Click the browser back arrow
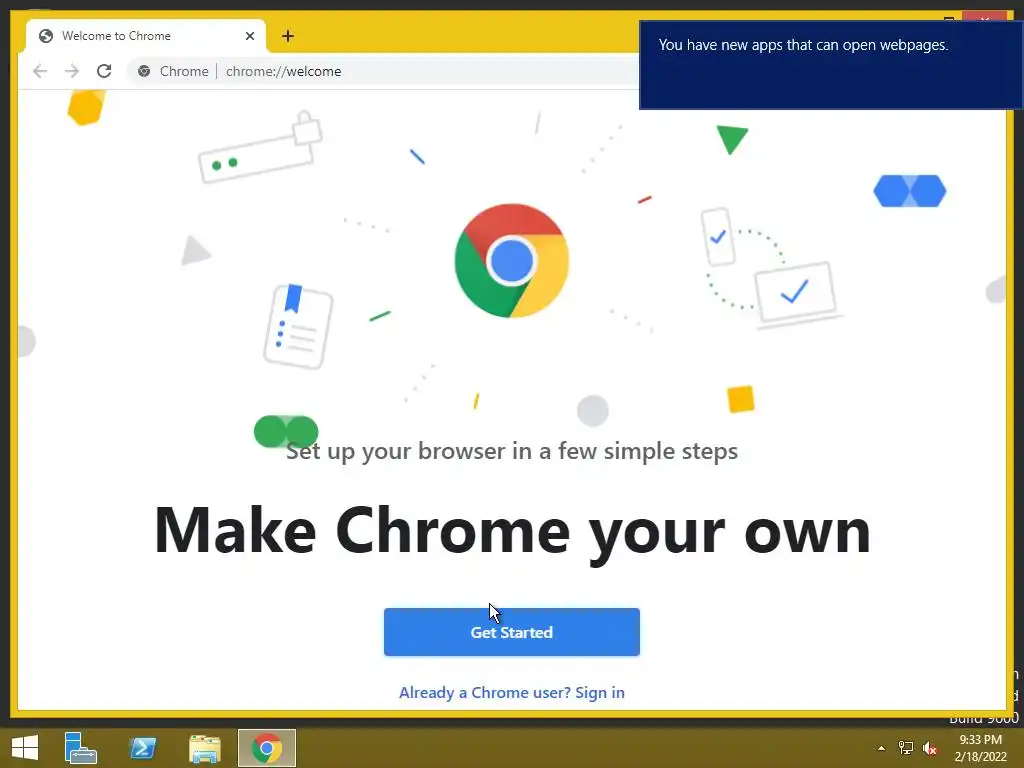1024x768 pixels. pyautogui.click(x=40, y=71)
